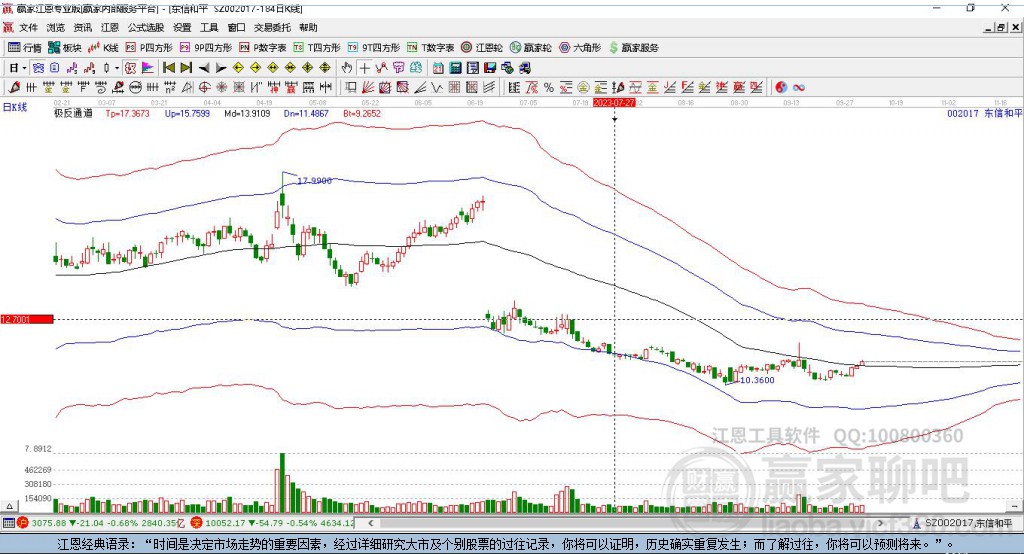Screen dimensions: 1024x554
Task: Click the SZ002017,东信和平 status bar entry
Action: [963, 523]
